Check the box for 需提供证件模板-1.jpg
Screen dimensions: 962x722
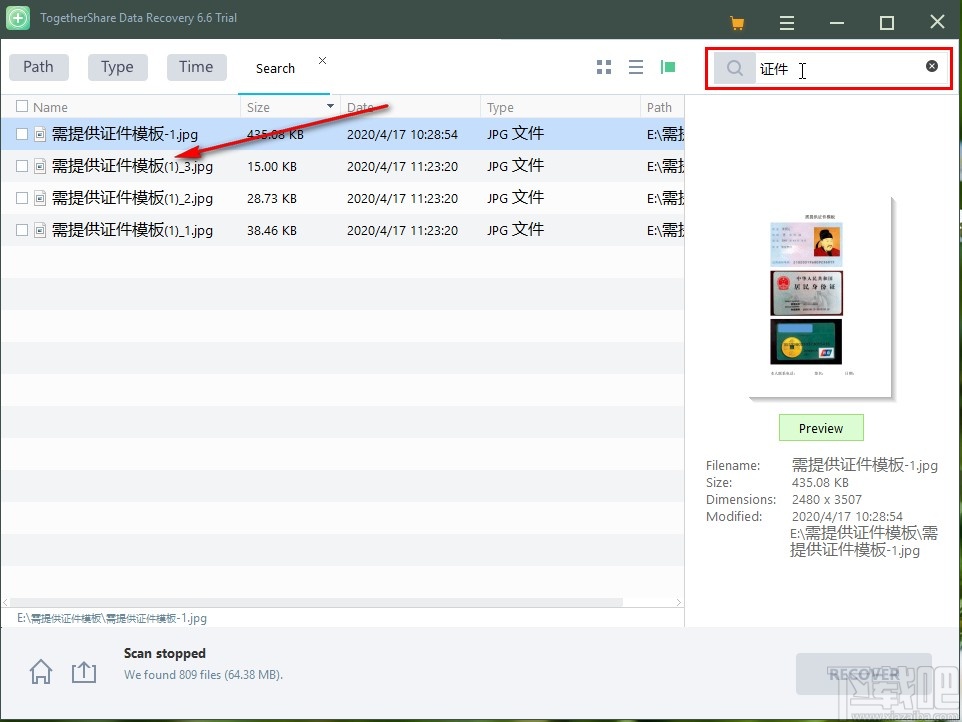(21, 133)
